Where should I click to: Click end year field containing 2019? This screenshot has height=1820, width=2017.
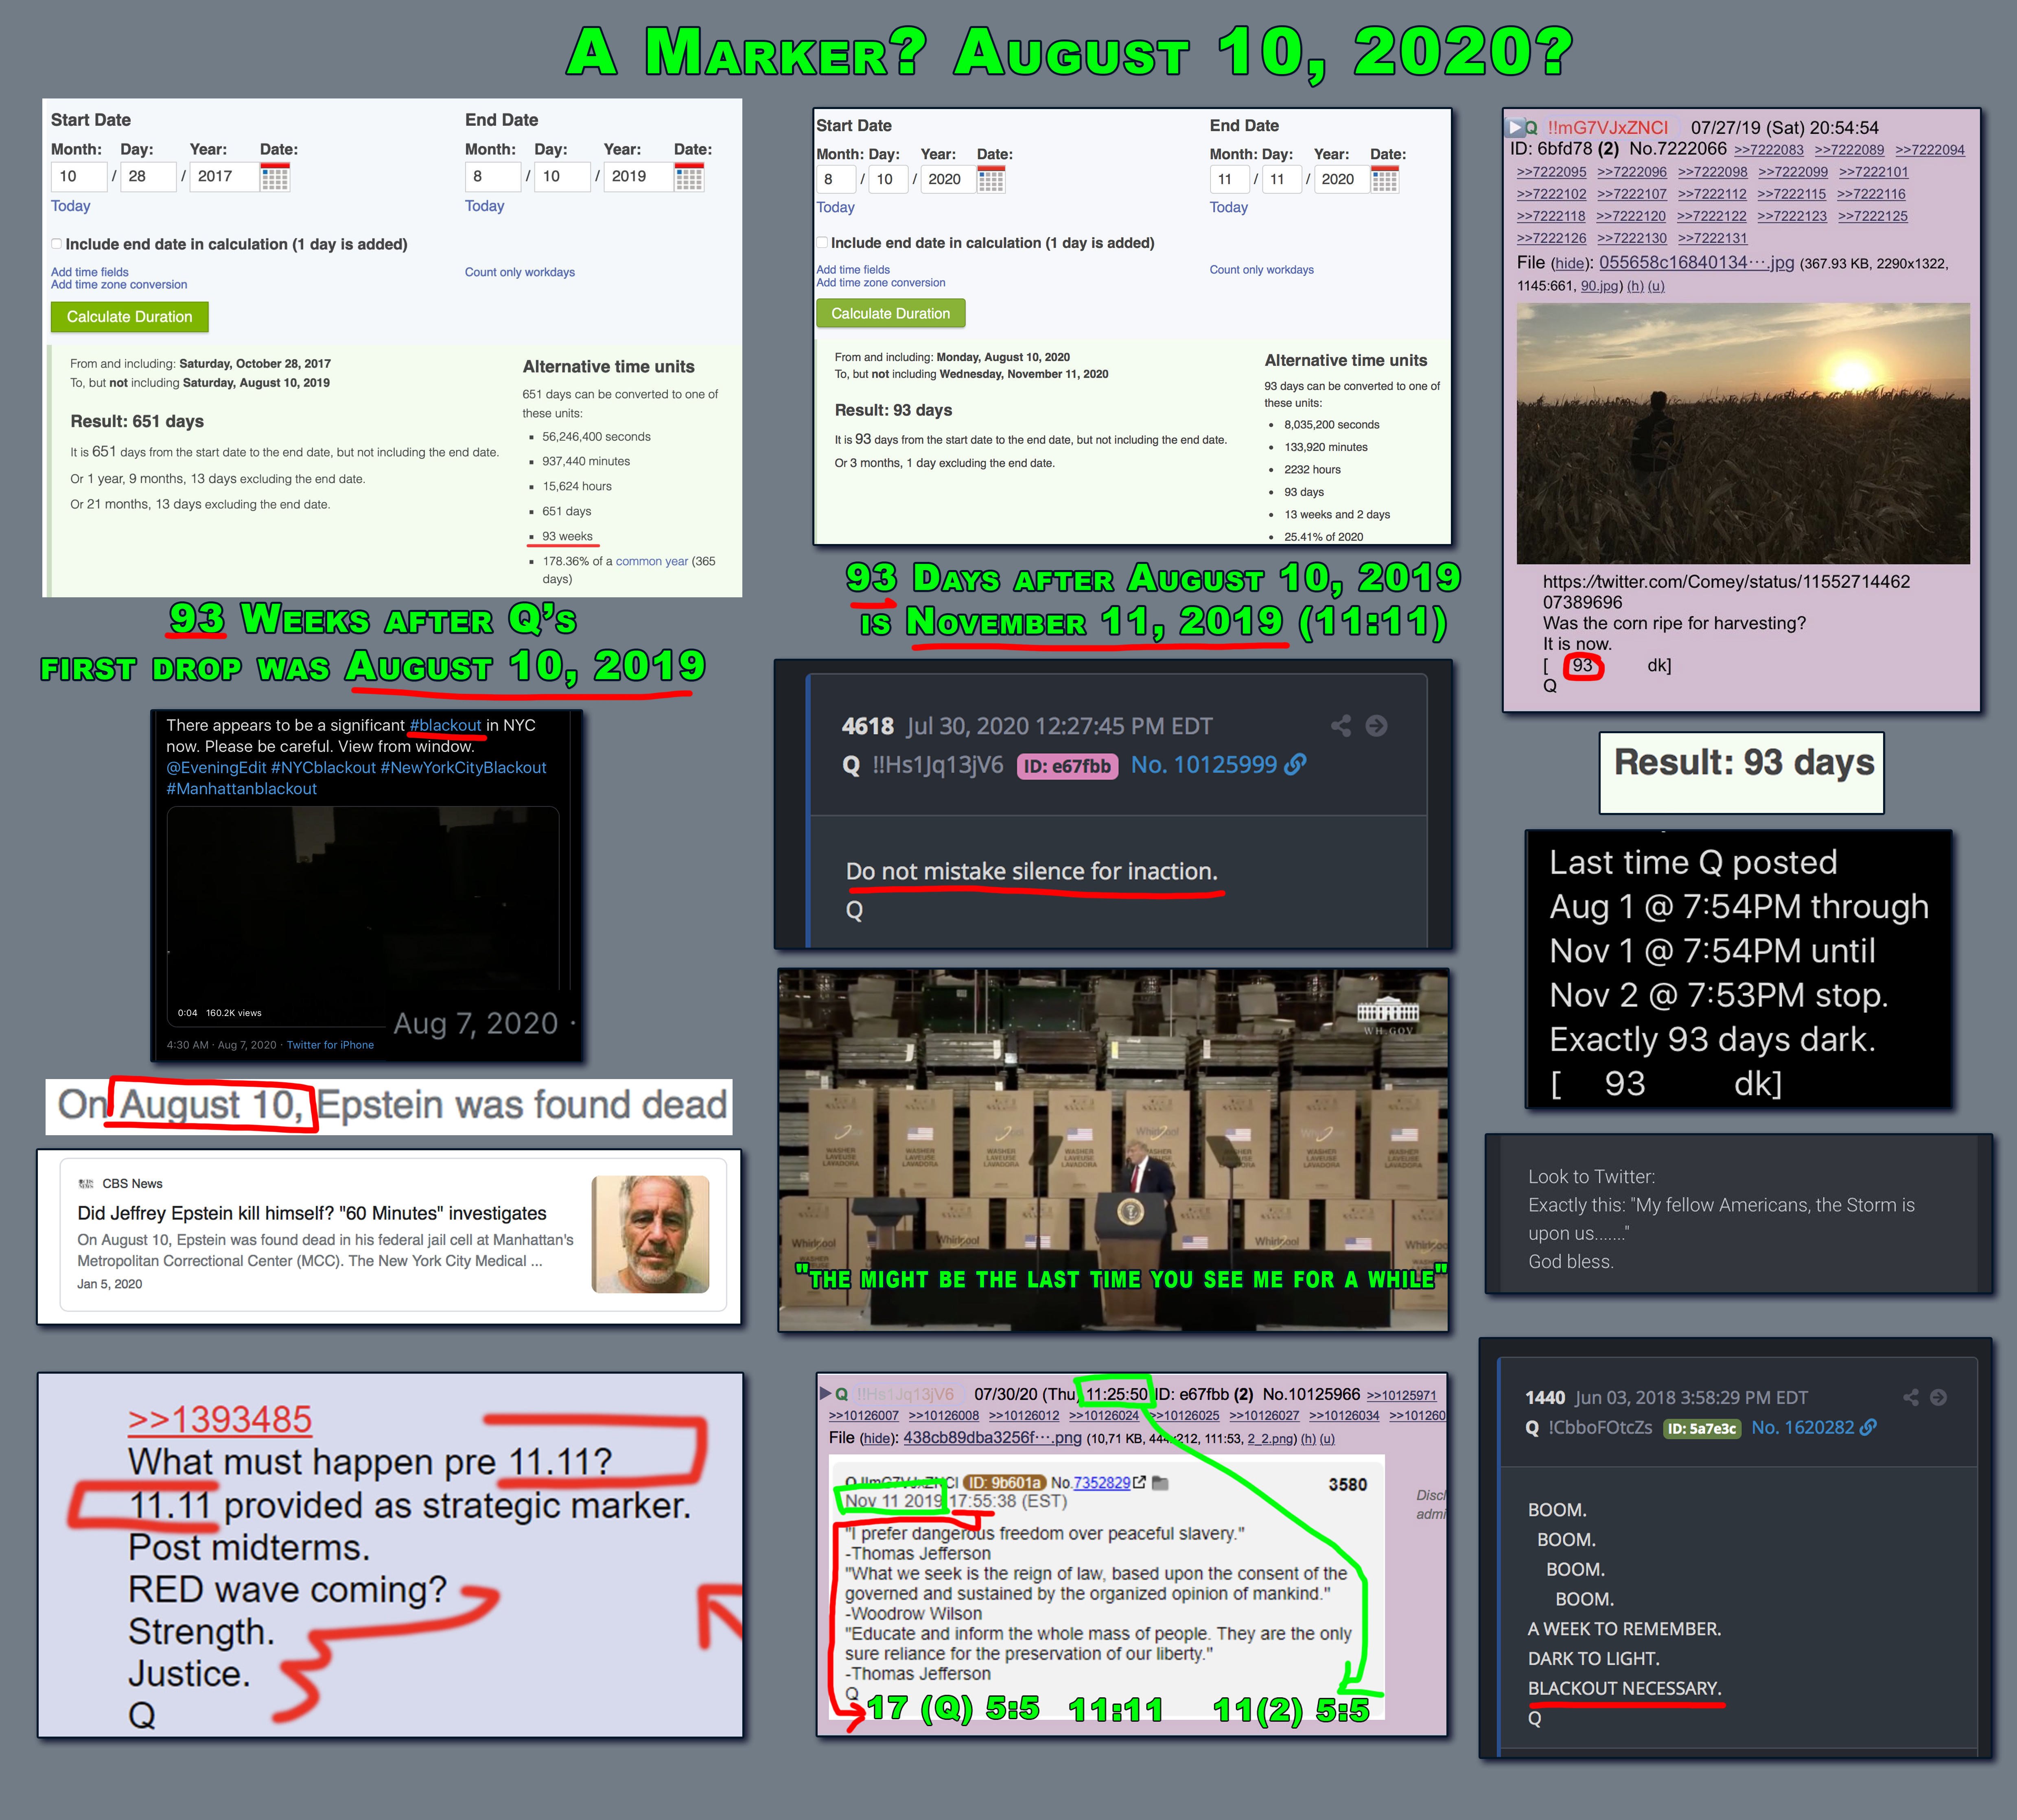pos(638,177)
